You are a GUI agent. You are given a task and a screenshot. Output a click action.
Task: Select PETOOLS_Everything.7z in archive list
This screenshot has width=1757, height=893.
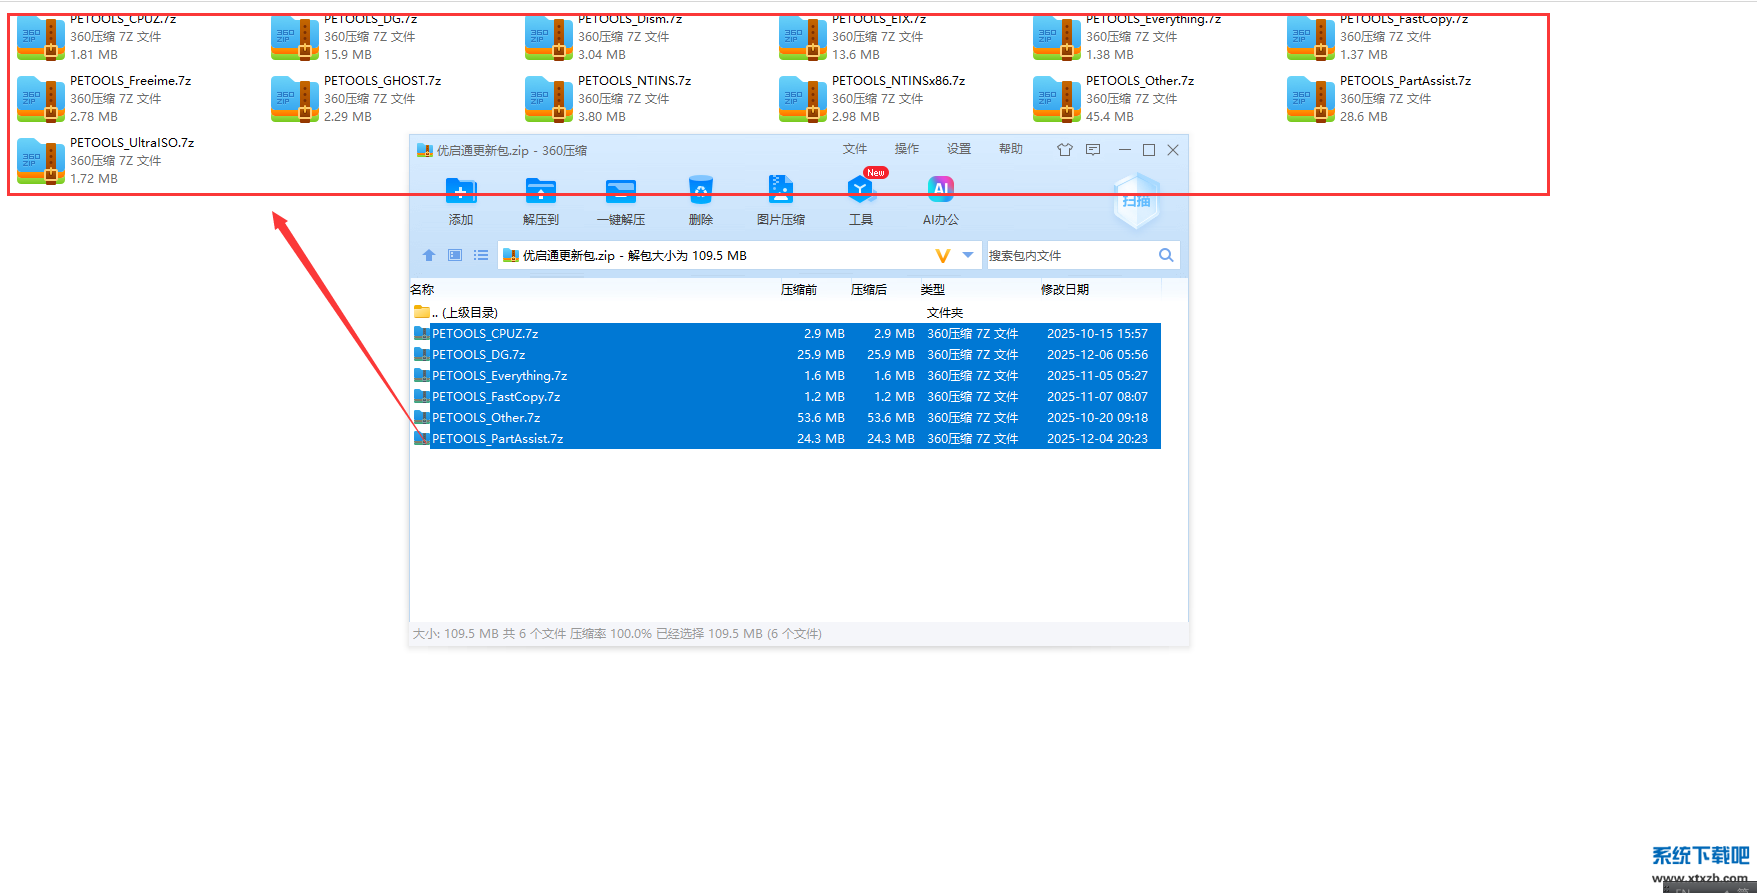(499, 376)
